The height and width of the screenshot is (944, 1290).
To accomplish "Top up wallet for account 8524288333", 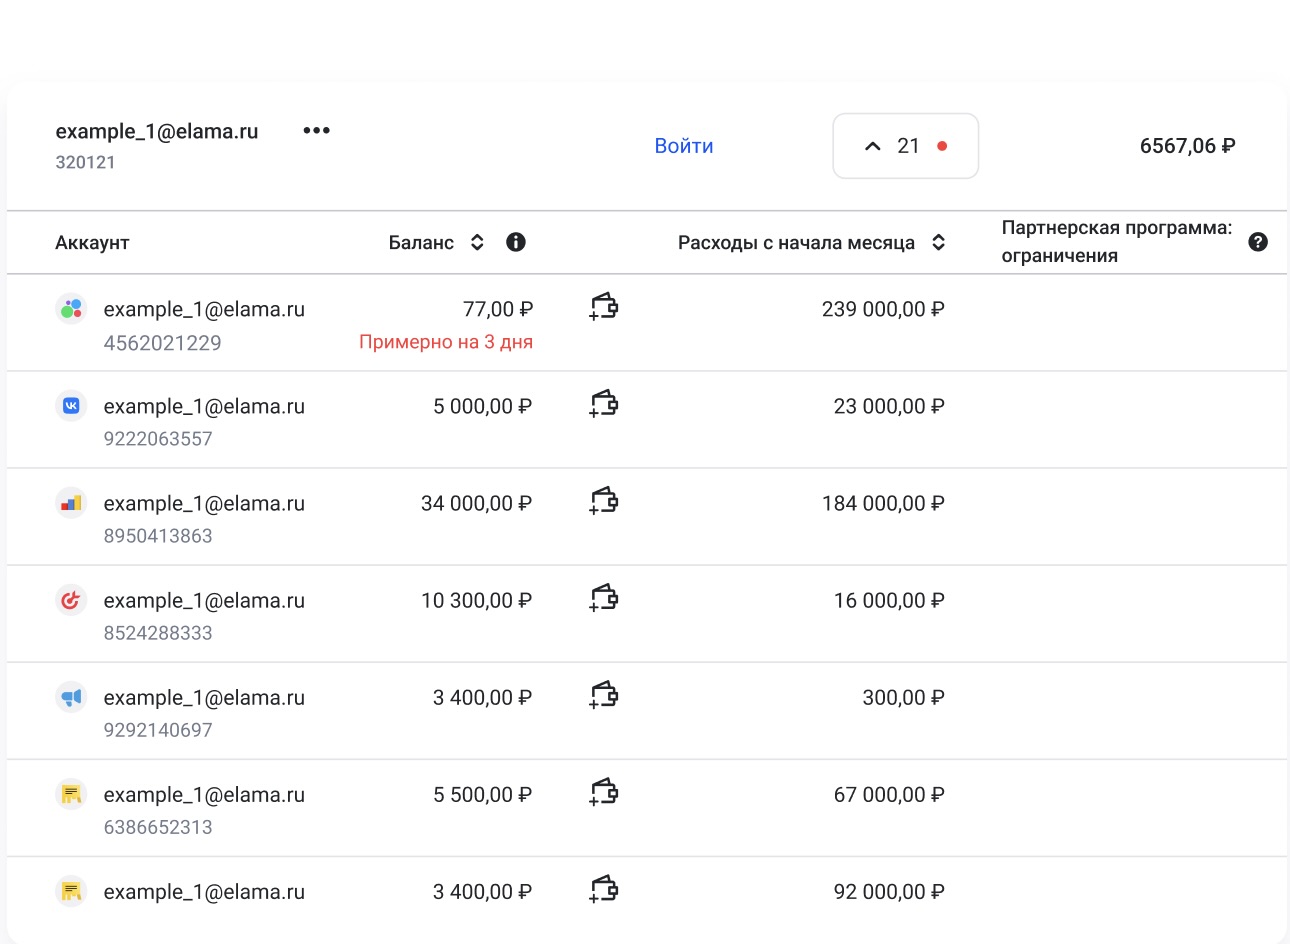I will (x=604, y=597).
